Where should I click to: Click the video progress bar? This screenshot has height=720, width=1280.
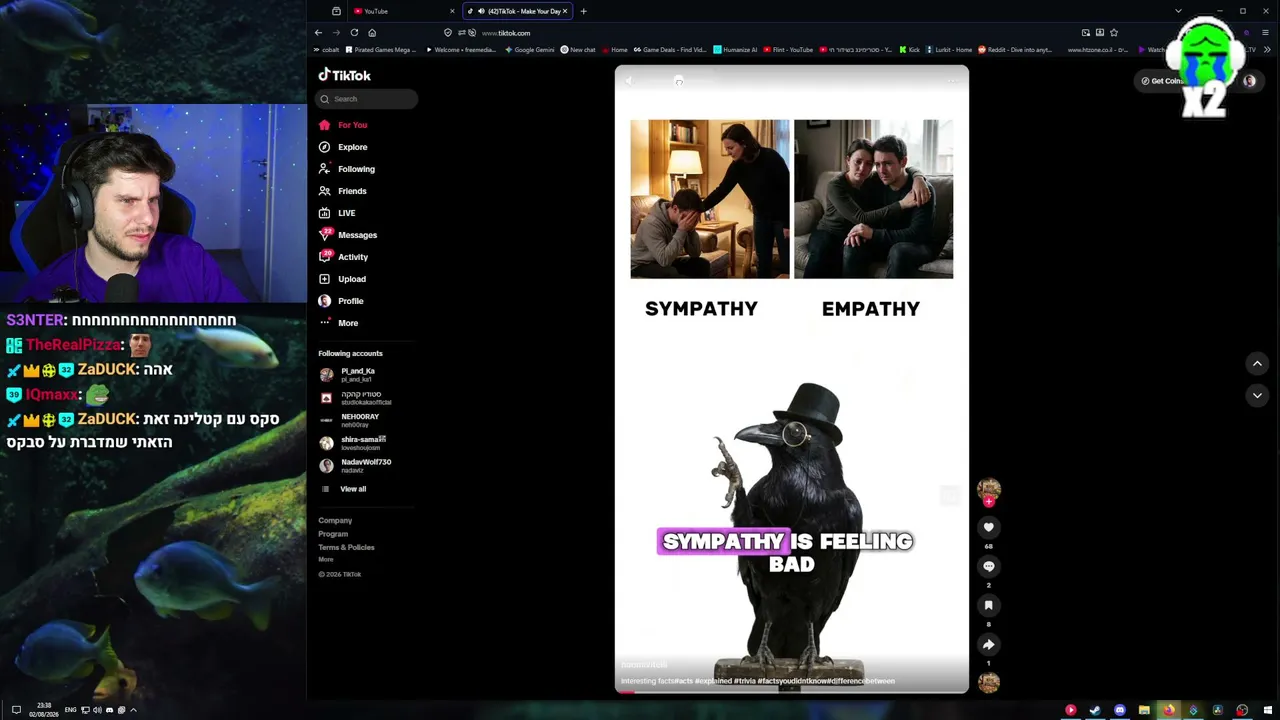791,691
